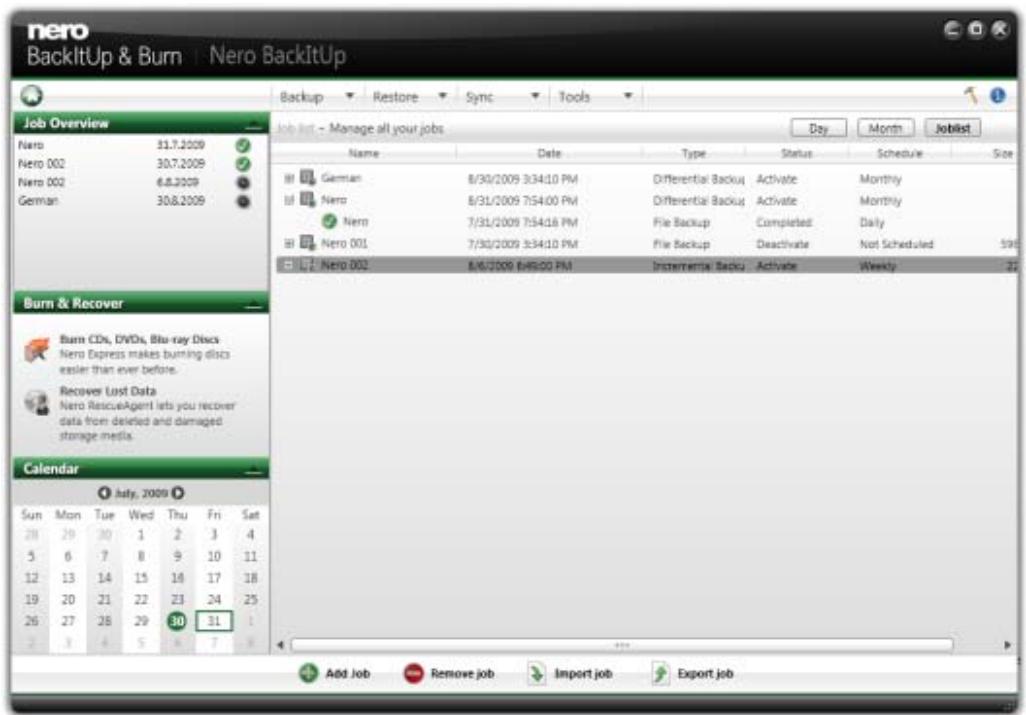Screen dimensions: 1026x715
Task: Open the Sync menu
Action: coord(479,97)
